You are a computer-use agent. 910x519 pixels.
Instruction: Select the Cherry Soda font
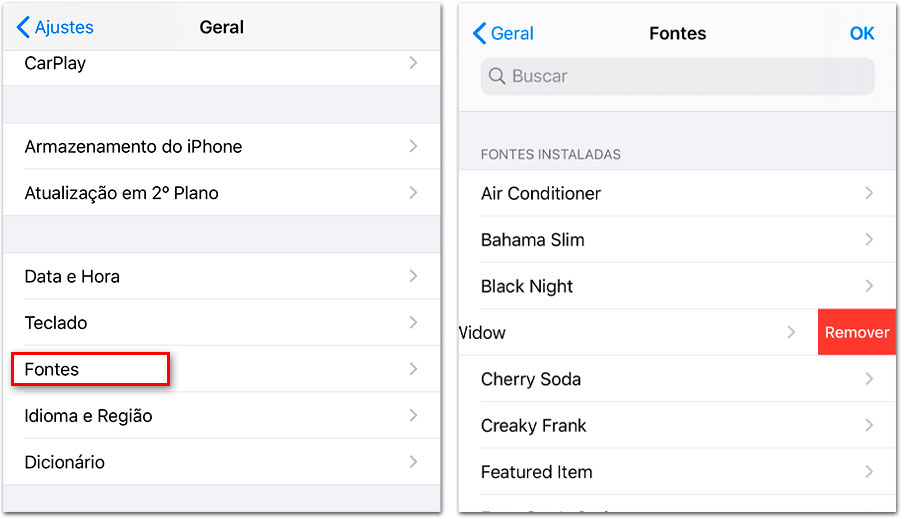click(x=677, y=379)
